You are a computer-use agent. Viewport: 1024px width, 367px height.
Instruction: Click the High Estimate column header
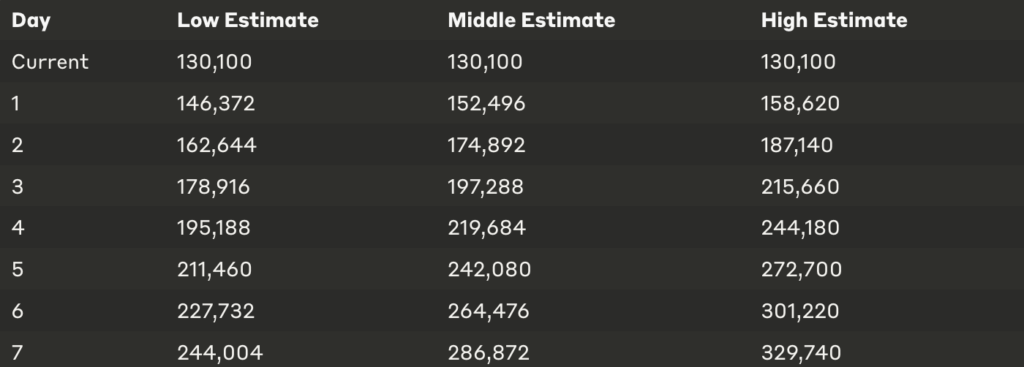pyautogui.click(x=834, y=20)
